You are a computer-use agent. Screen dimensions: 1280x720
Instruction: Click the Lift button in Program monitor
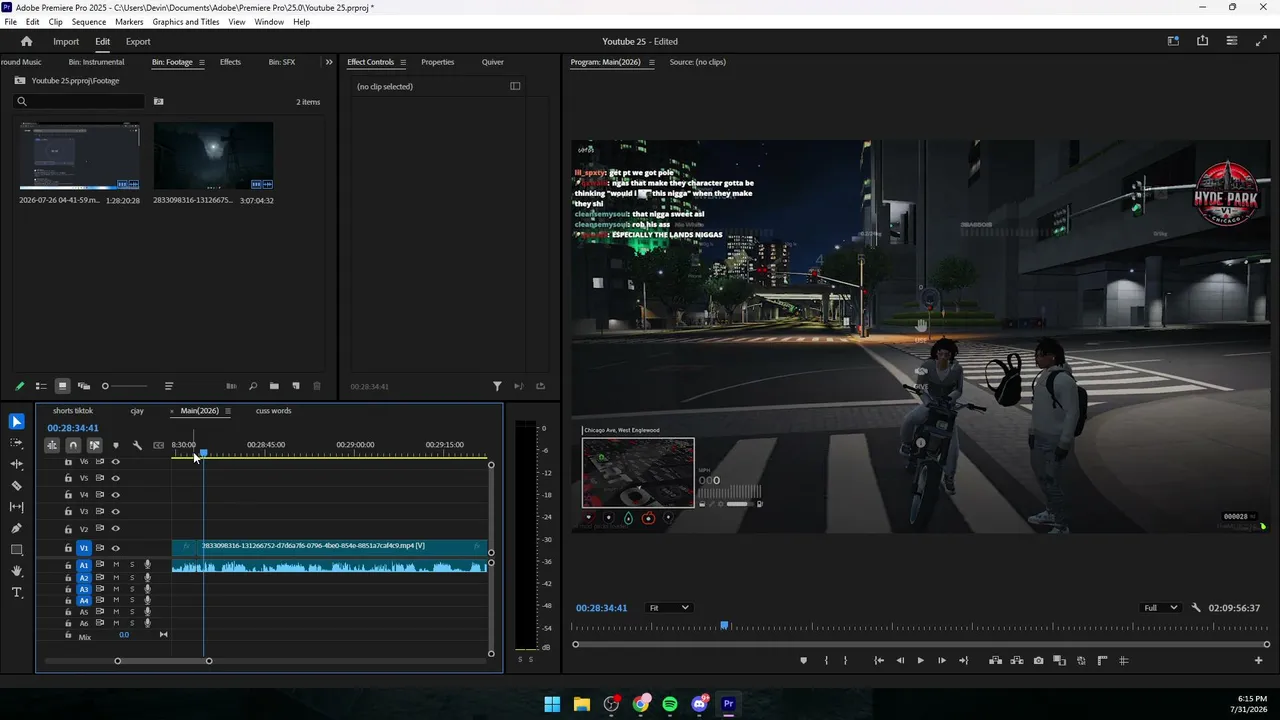[996, 660]
